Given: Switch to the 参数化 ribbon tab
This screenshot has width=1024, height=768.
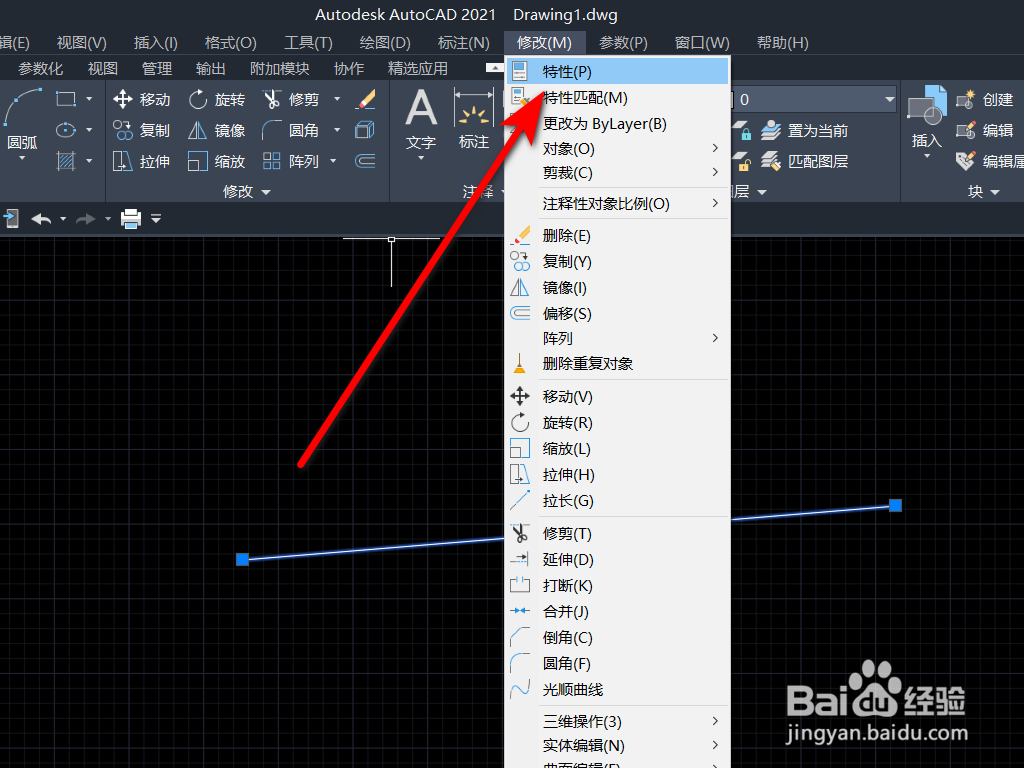Looking at the screenshot, I should pos(40,69).
